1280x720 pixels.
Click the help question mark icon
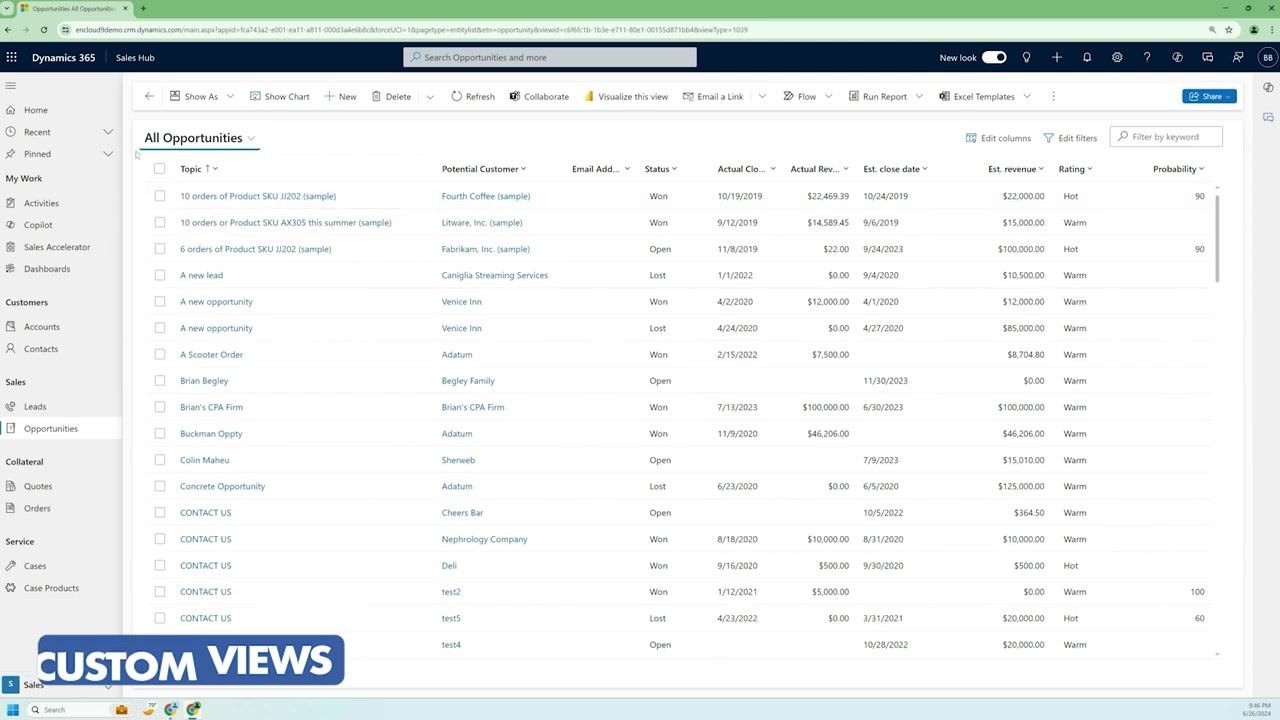point(1147,57)
